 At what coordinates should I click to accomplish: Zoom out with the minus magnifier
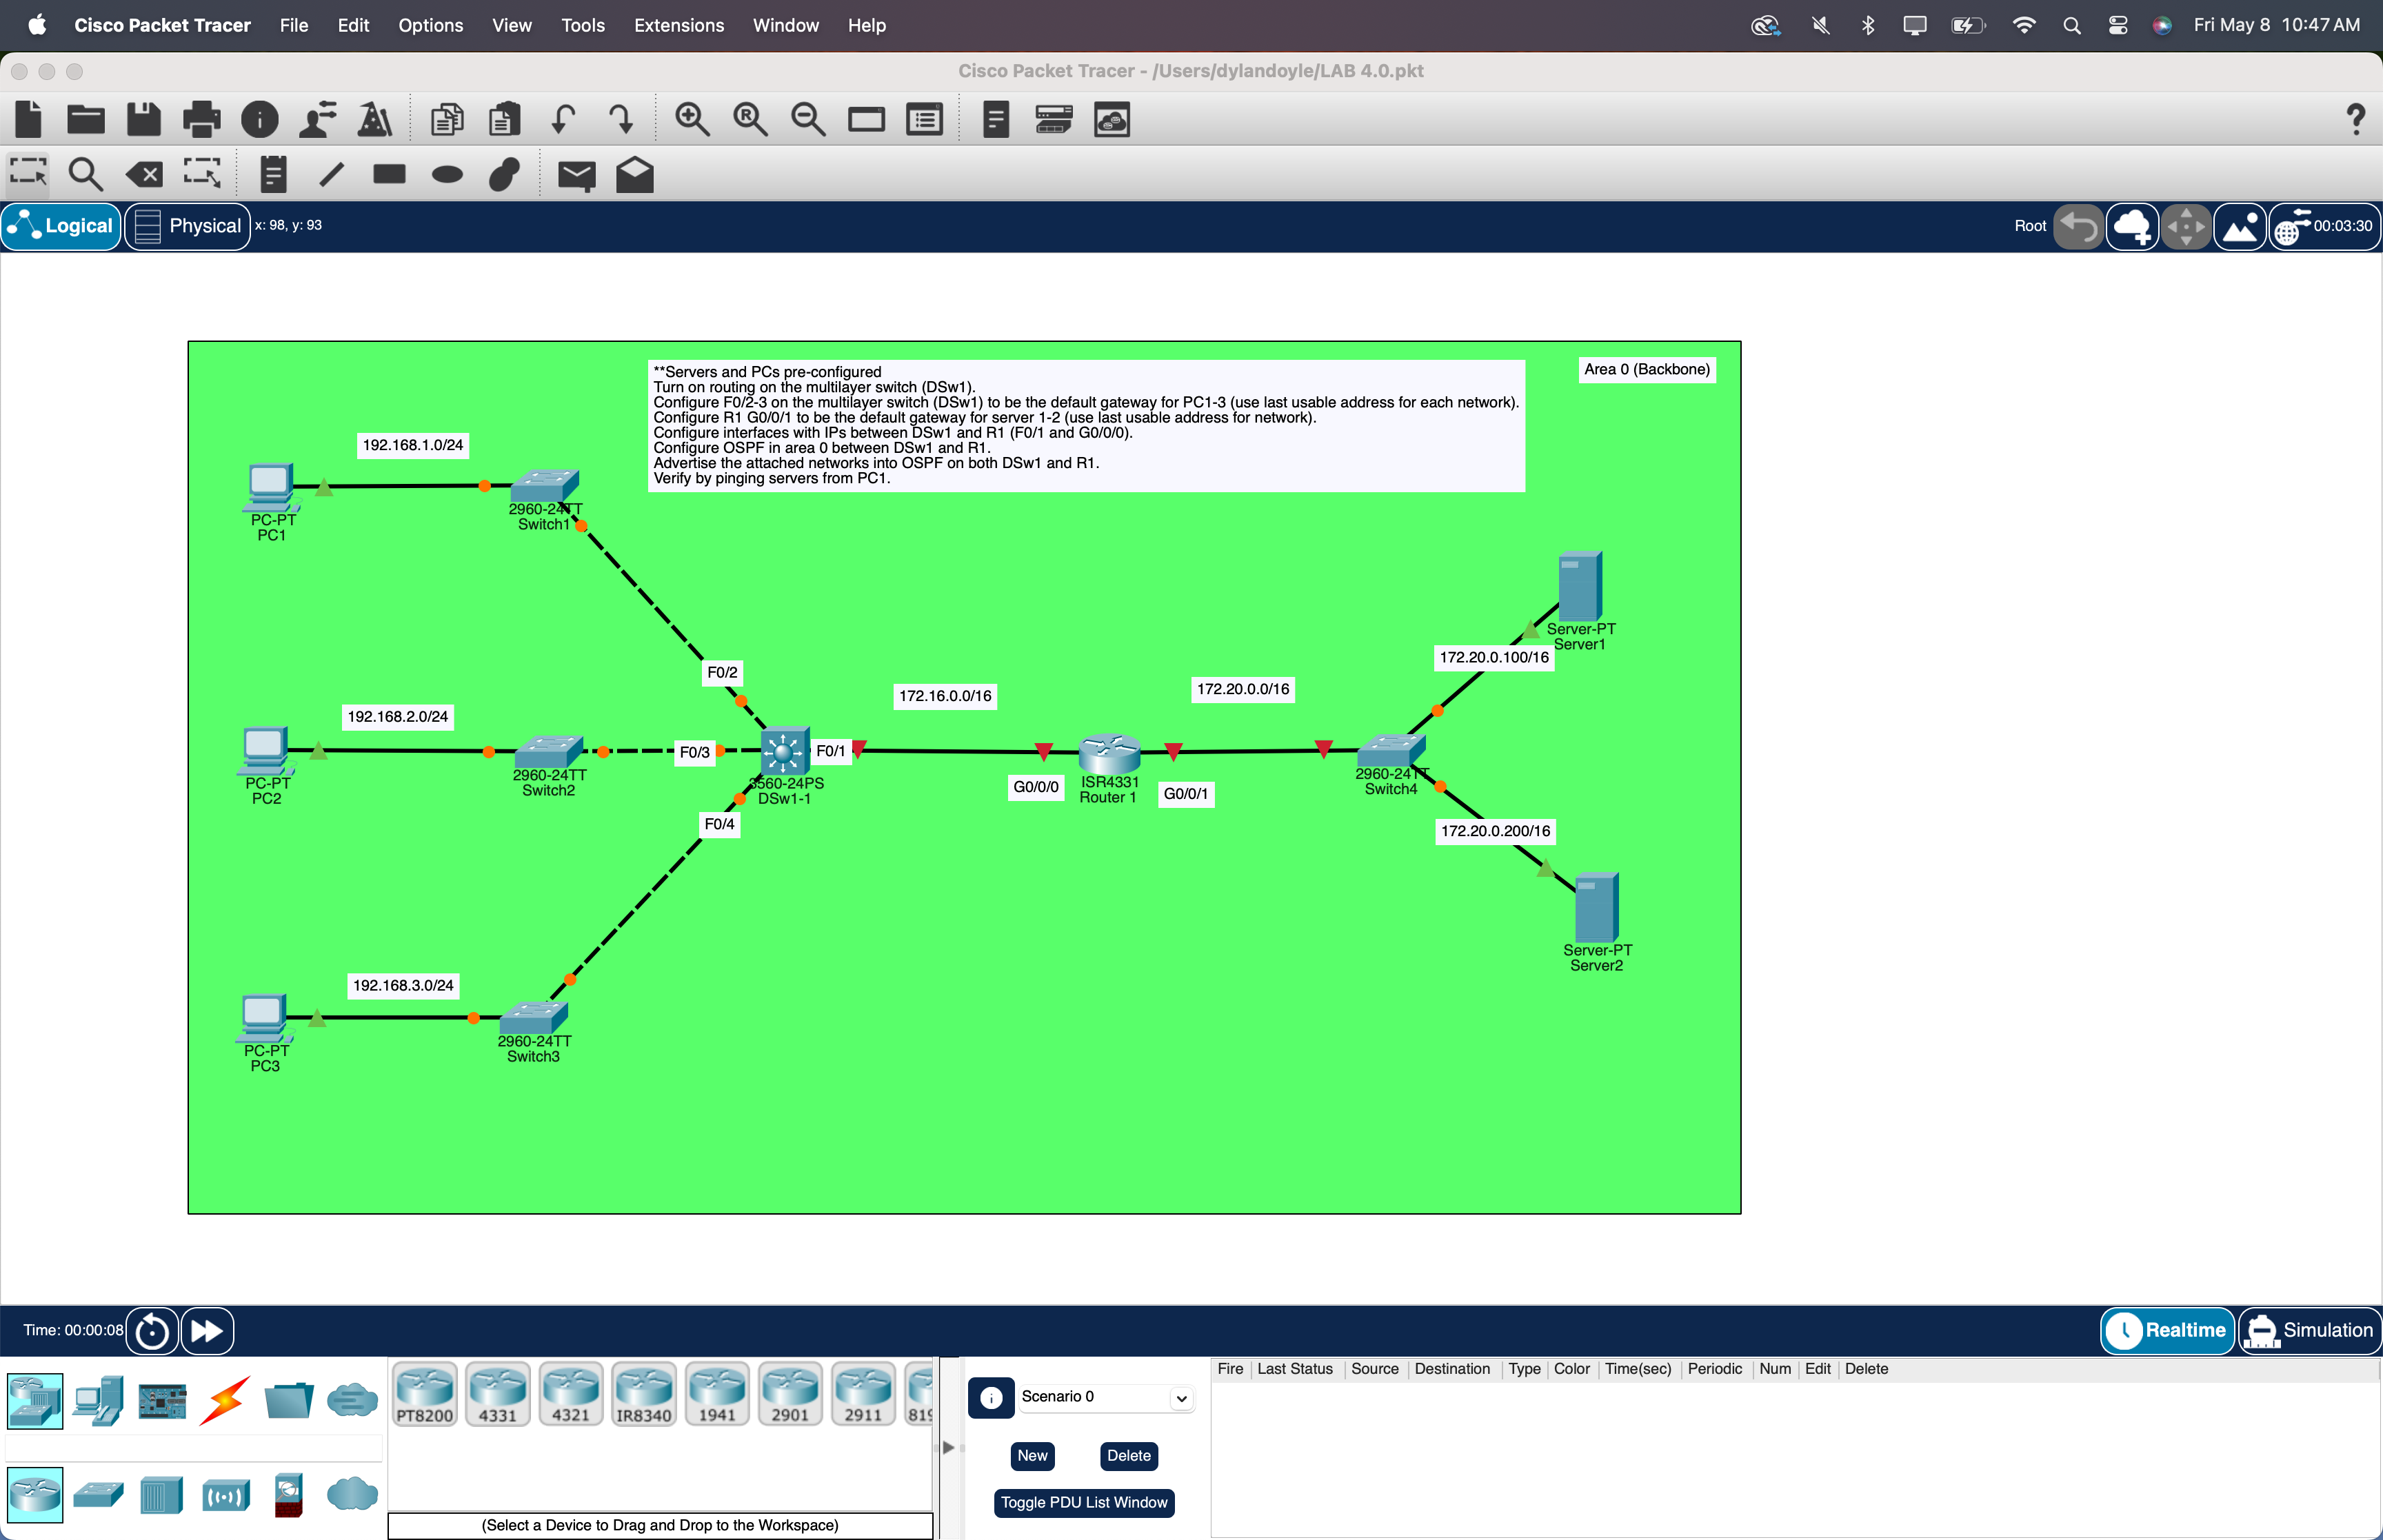808,120
